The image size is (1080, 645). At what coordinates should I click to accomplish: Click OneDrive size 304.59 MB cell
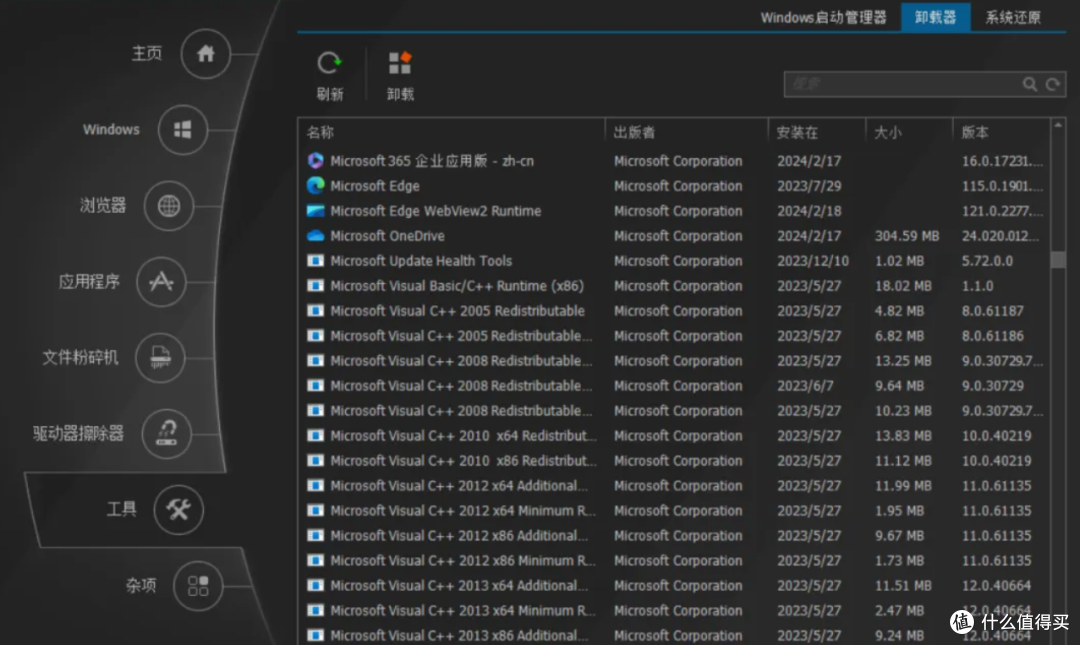pos(906,236)
